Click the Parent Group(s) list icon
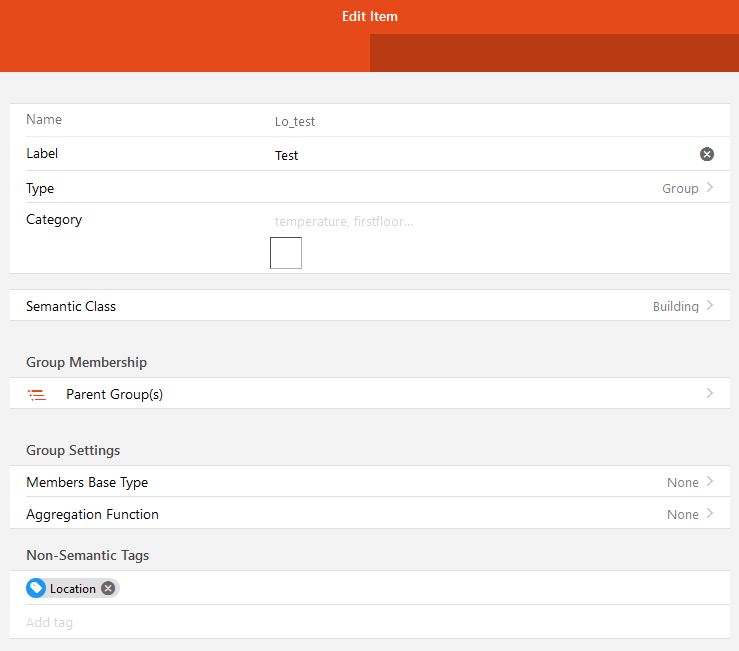Viewport: 739px width, 651px height. pyautogui.click(x=37, y=395)
